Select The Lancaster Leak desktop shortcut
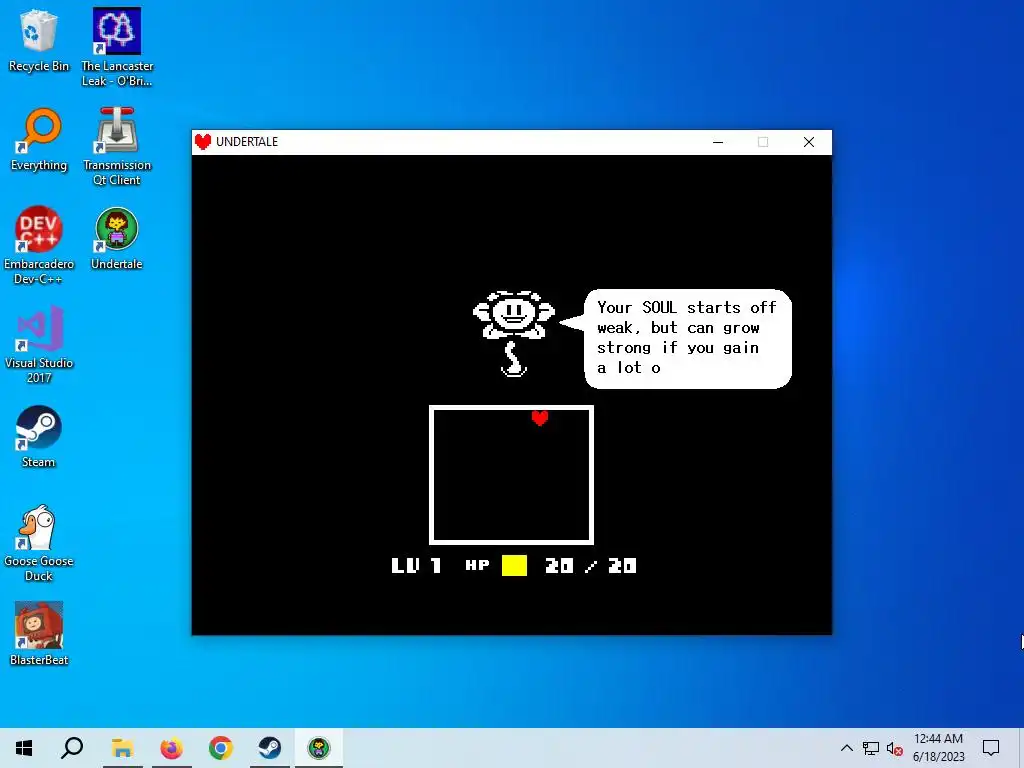This screenshot has height=768, width=1024. (x=117, y=47)
